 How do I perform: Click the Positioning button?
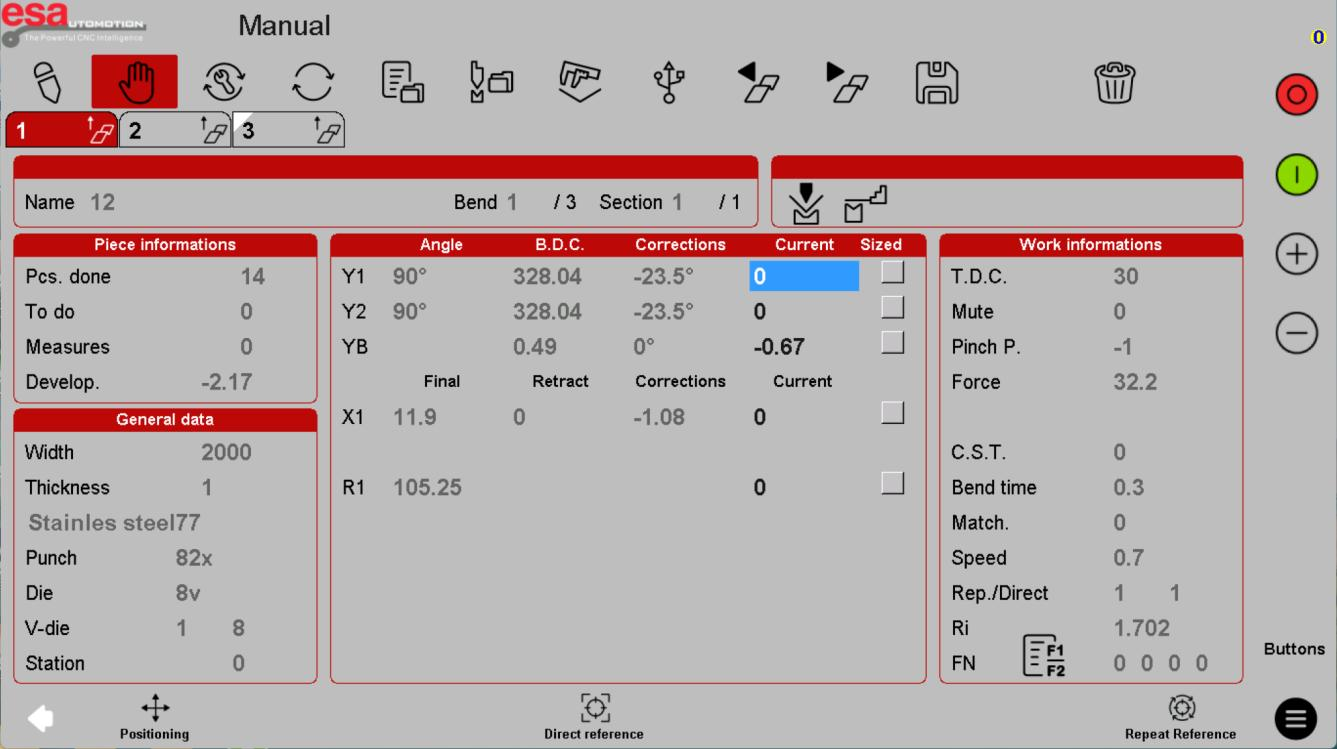click(155, 718)
